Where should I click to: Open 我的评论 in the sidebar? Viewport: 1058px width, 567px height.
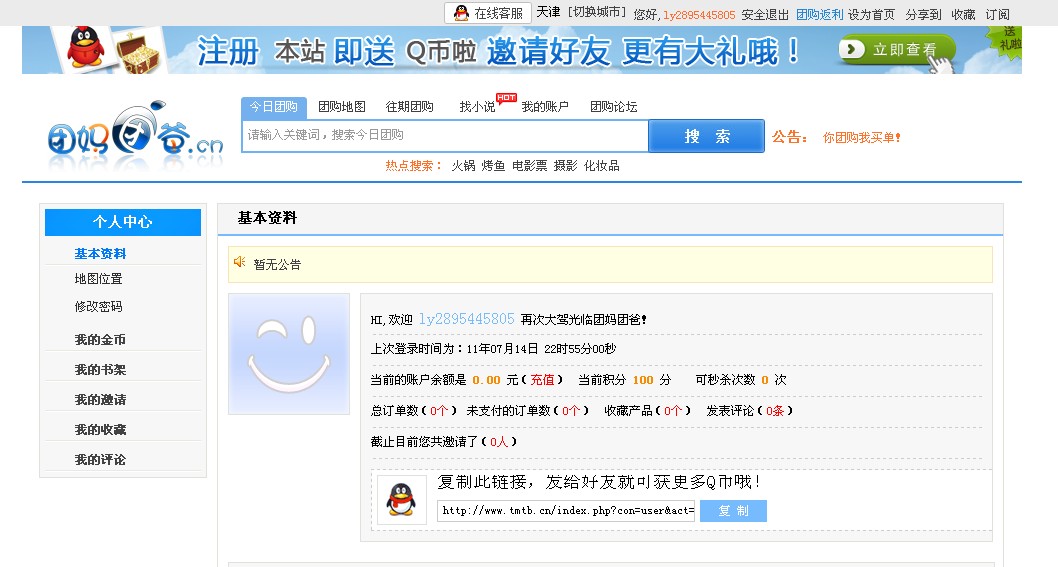100,460
